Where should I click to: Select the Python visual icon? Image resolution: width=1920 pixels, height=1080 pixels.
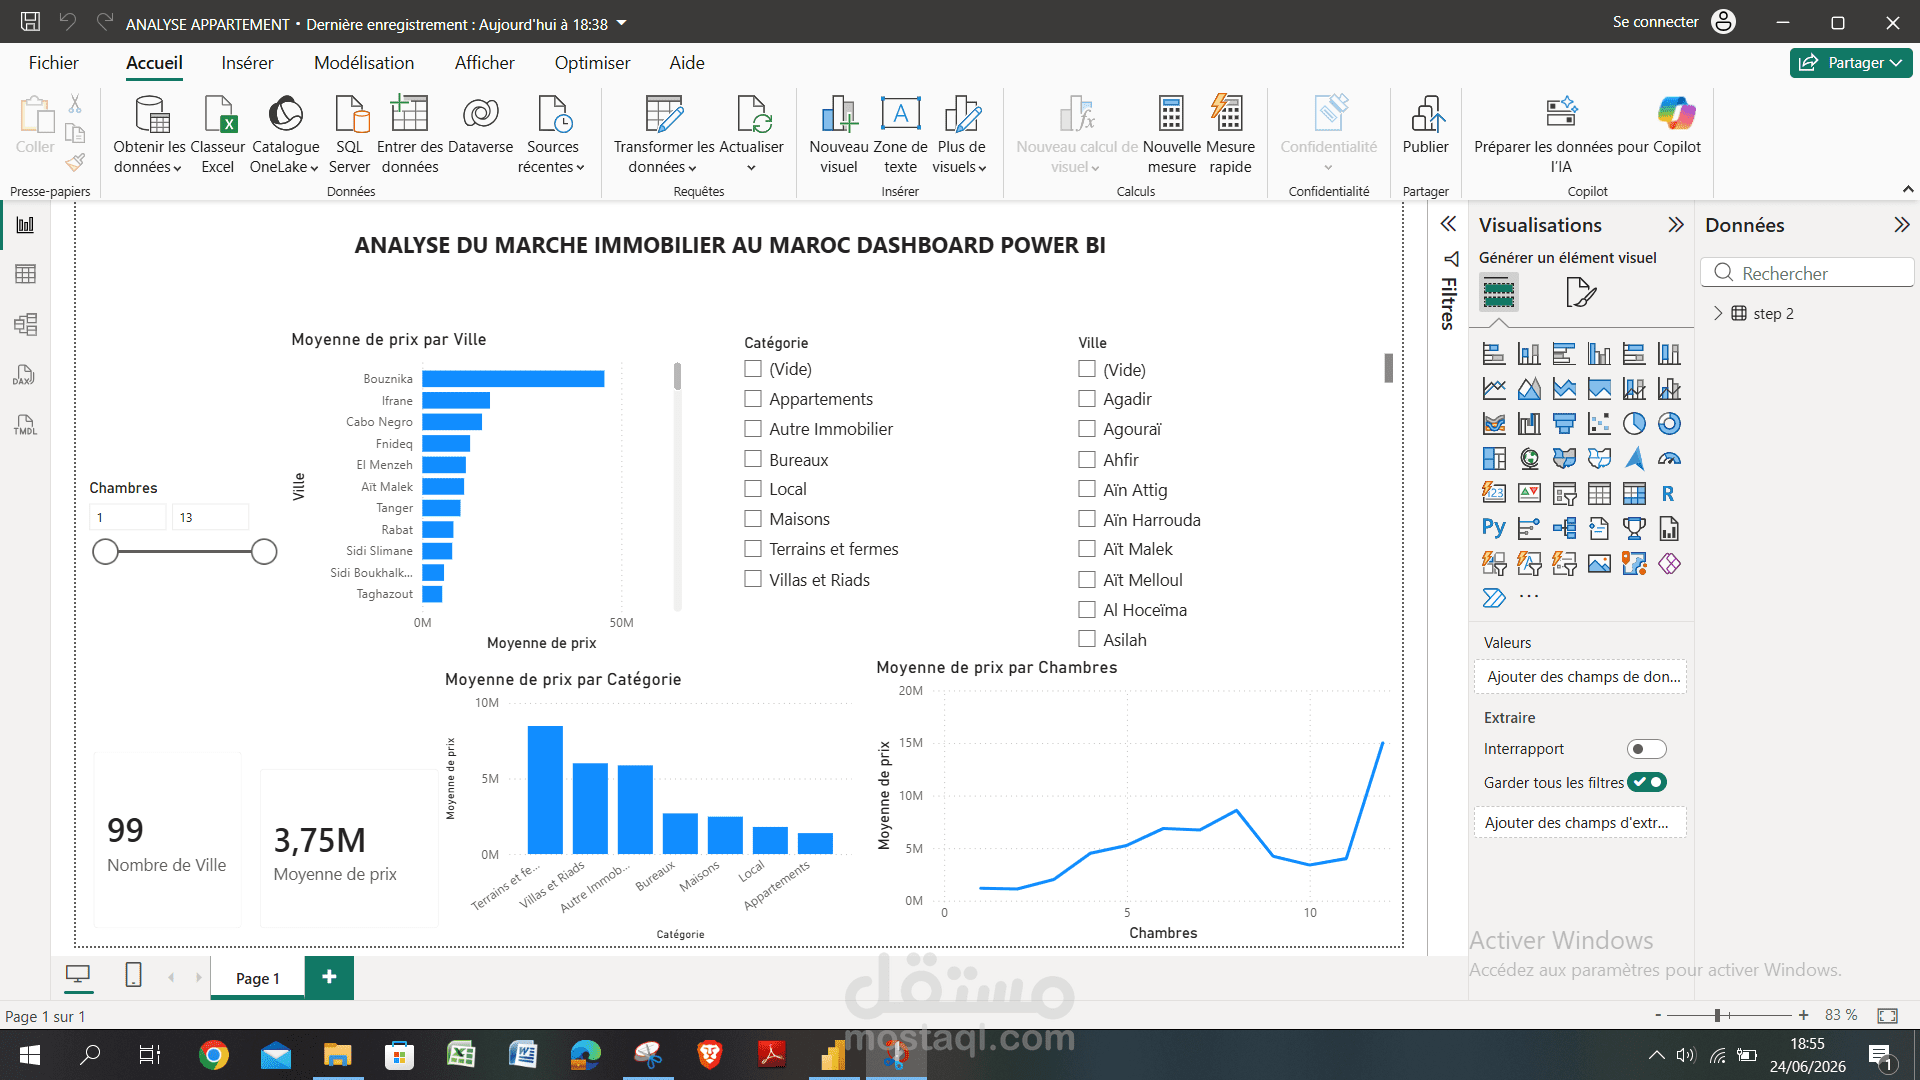coord(1494,528)
